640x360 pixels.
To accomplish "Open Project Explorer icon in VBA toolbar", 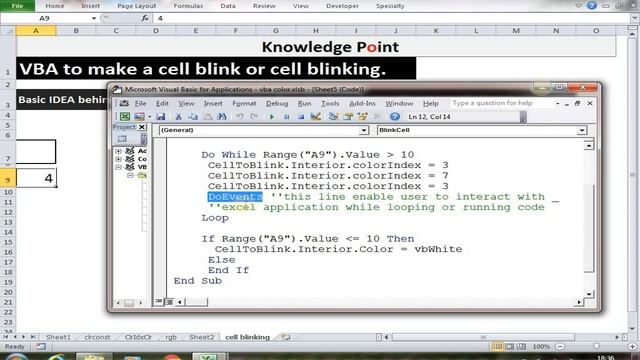I will (333, 117).
